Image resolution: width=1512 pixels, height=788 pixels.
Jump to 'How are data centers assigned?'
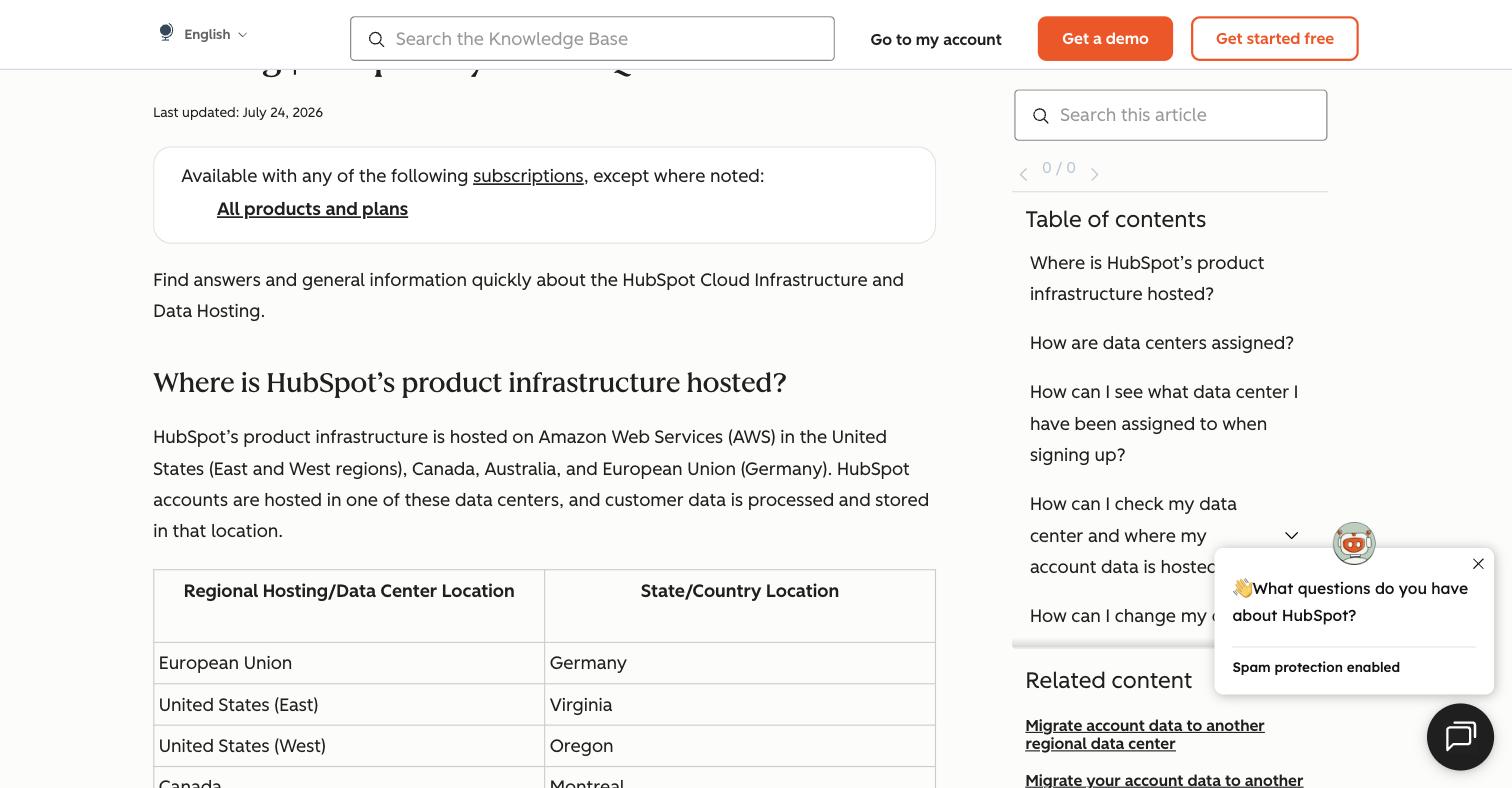(1162, 343)
